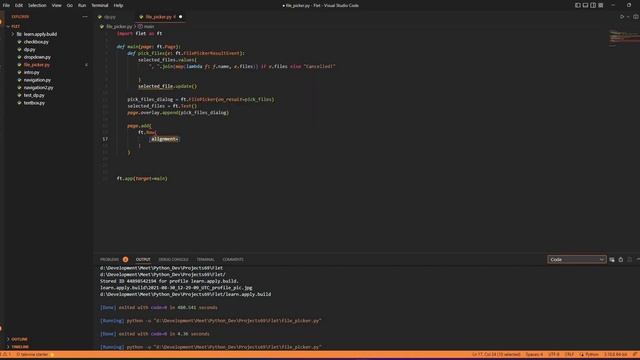Click the code minimap preview
This screenshot has height=360, width=640.
(x=623, y=38)
